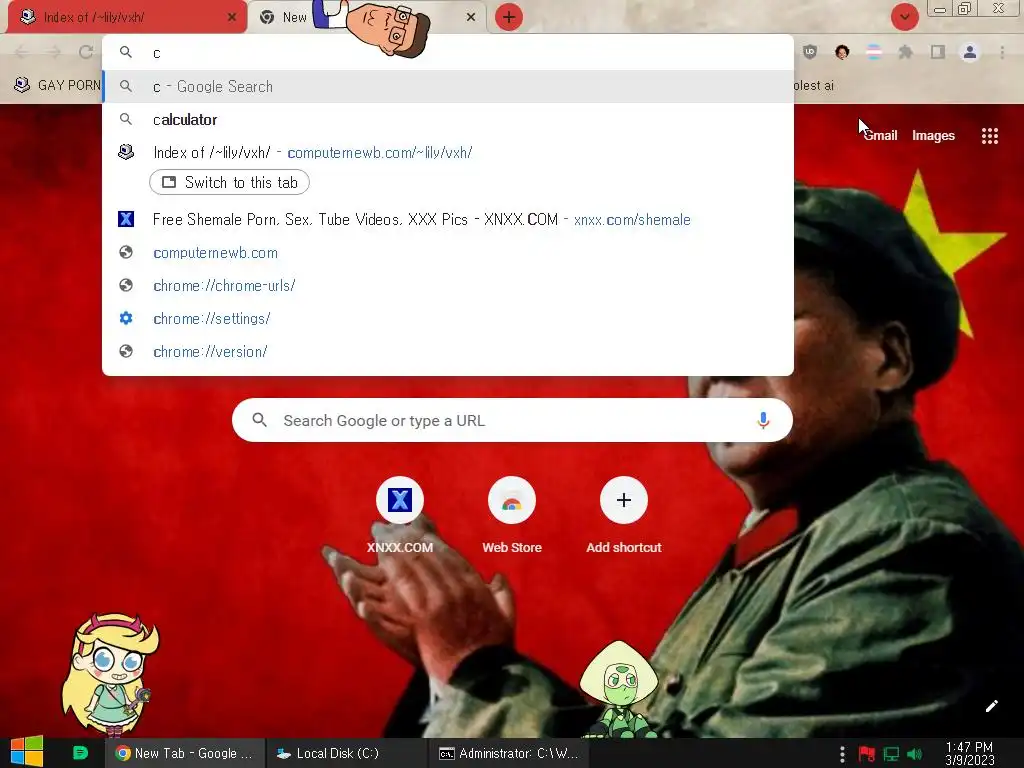The image size is (1024, 768).
Task: Select the chrome://version/ suggestion
Action: pos(448,351)
